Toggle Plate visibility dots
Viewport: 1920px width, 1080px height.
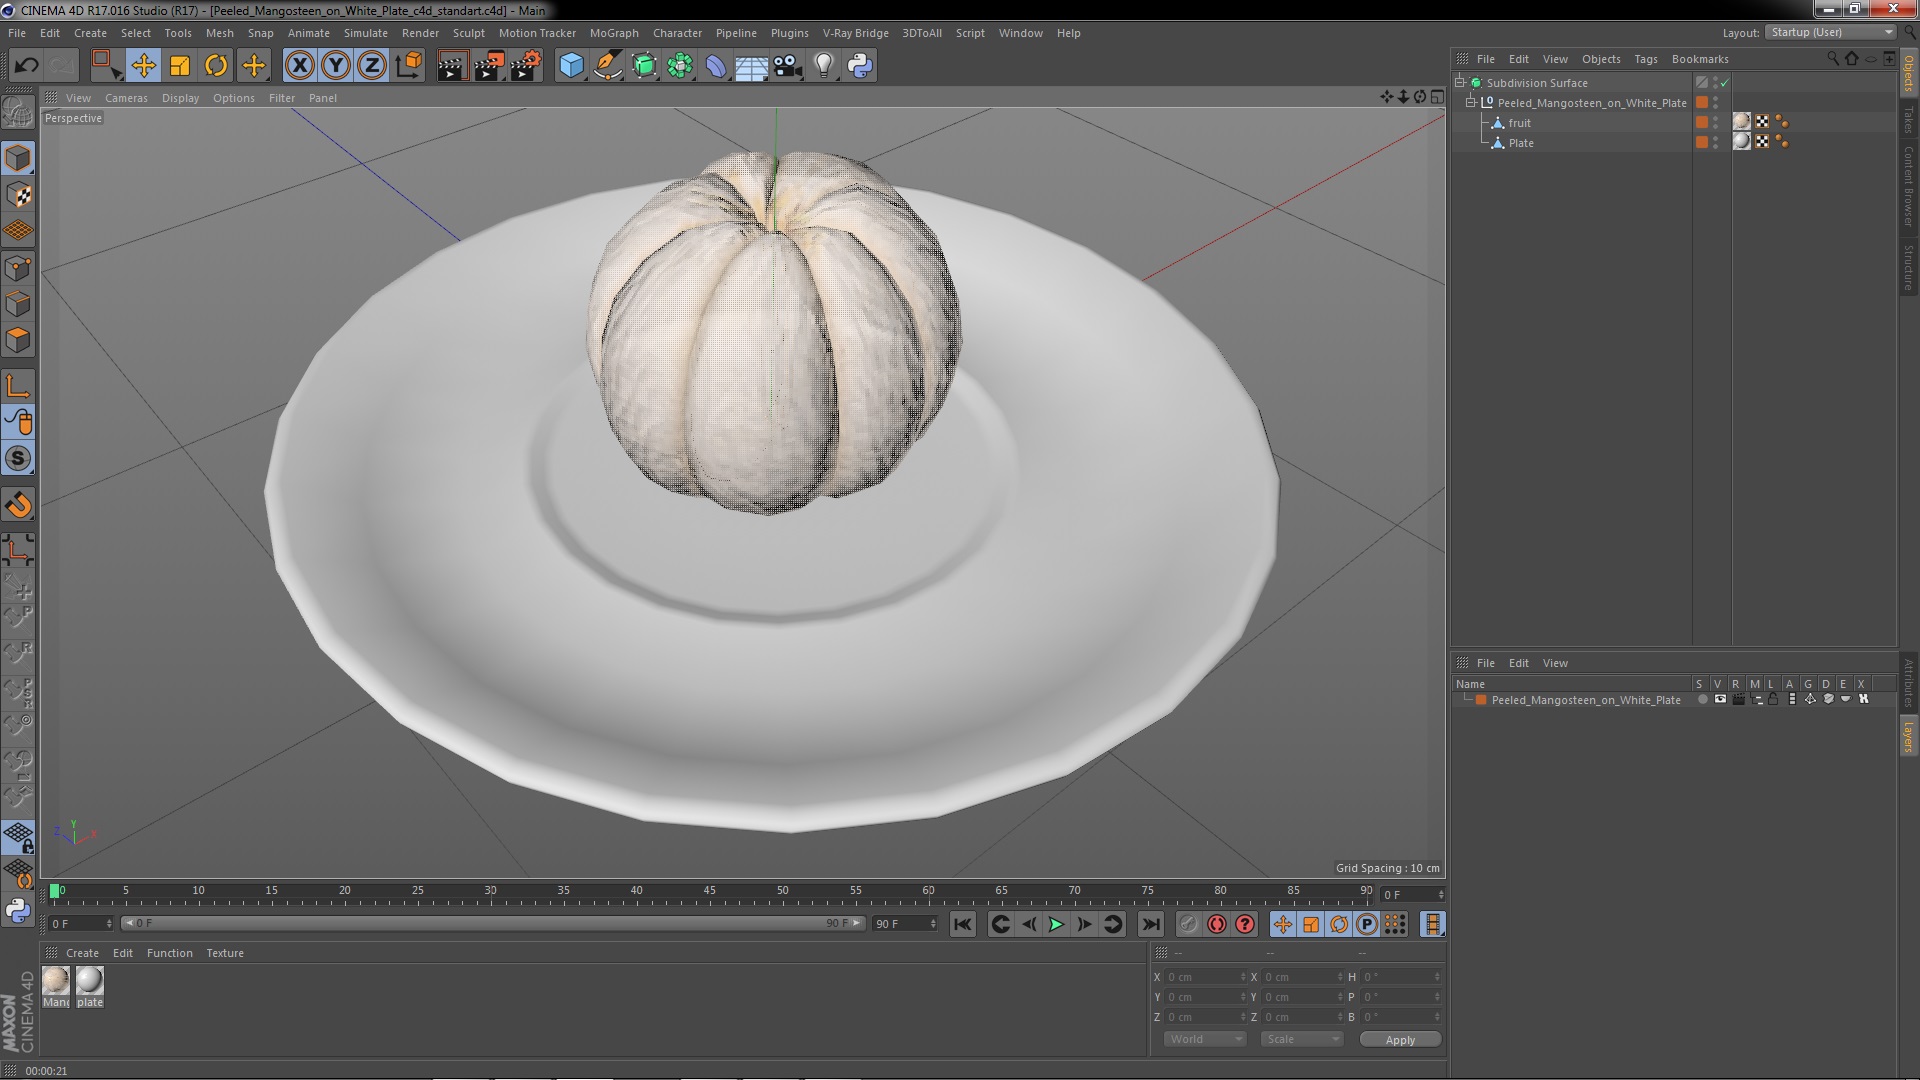1715,142
